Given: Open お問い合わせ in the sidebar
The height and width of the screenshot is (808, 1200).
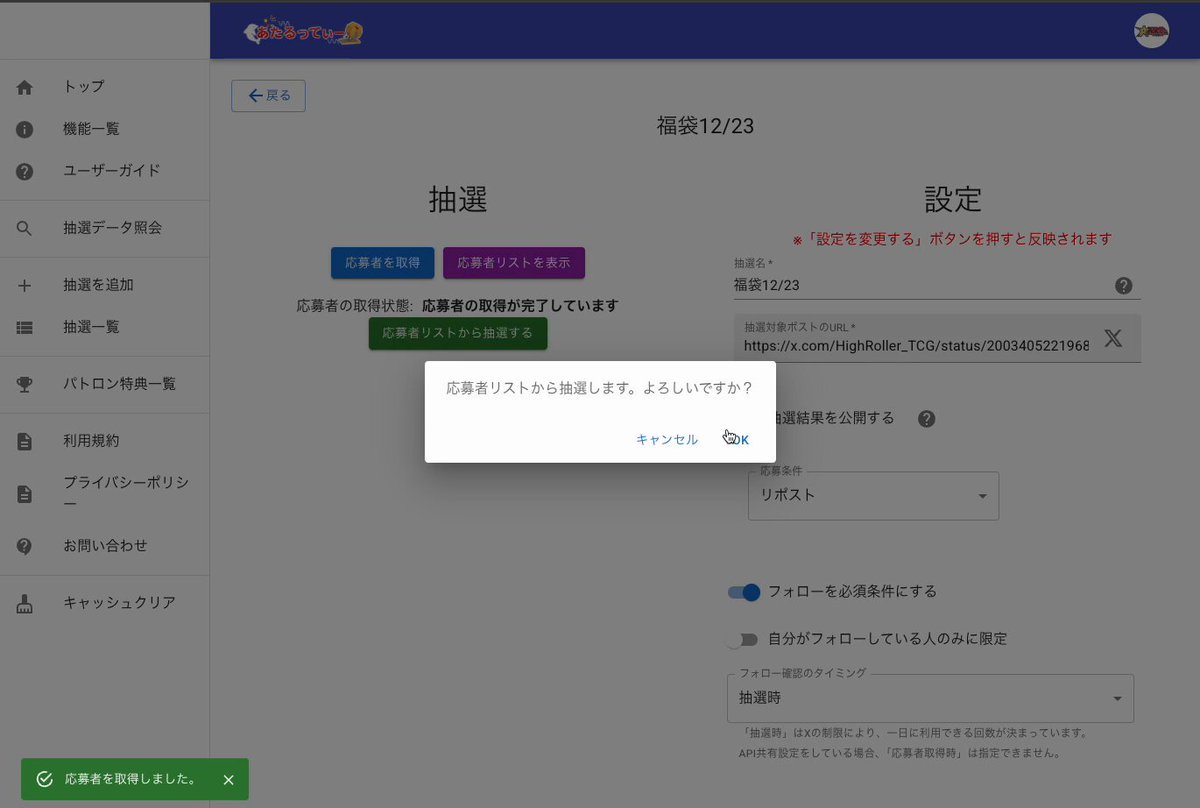Looking at the screenshot, I should tap(105, 546).
